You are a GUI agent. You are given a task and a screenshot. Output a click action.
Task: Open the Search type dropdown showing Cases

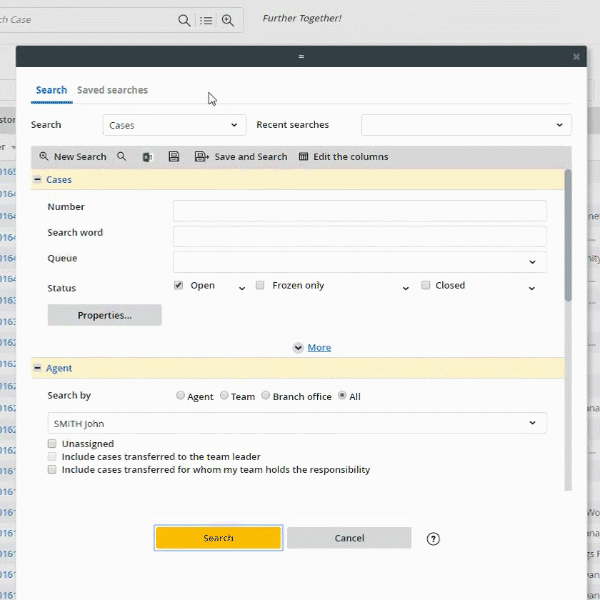click(174, 125)
